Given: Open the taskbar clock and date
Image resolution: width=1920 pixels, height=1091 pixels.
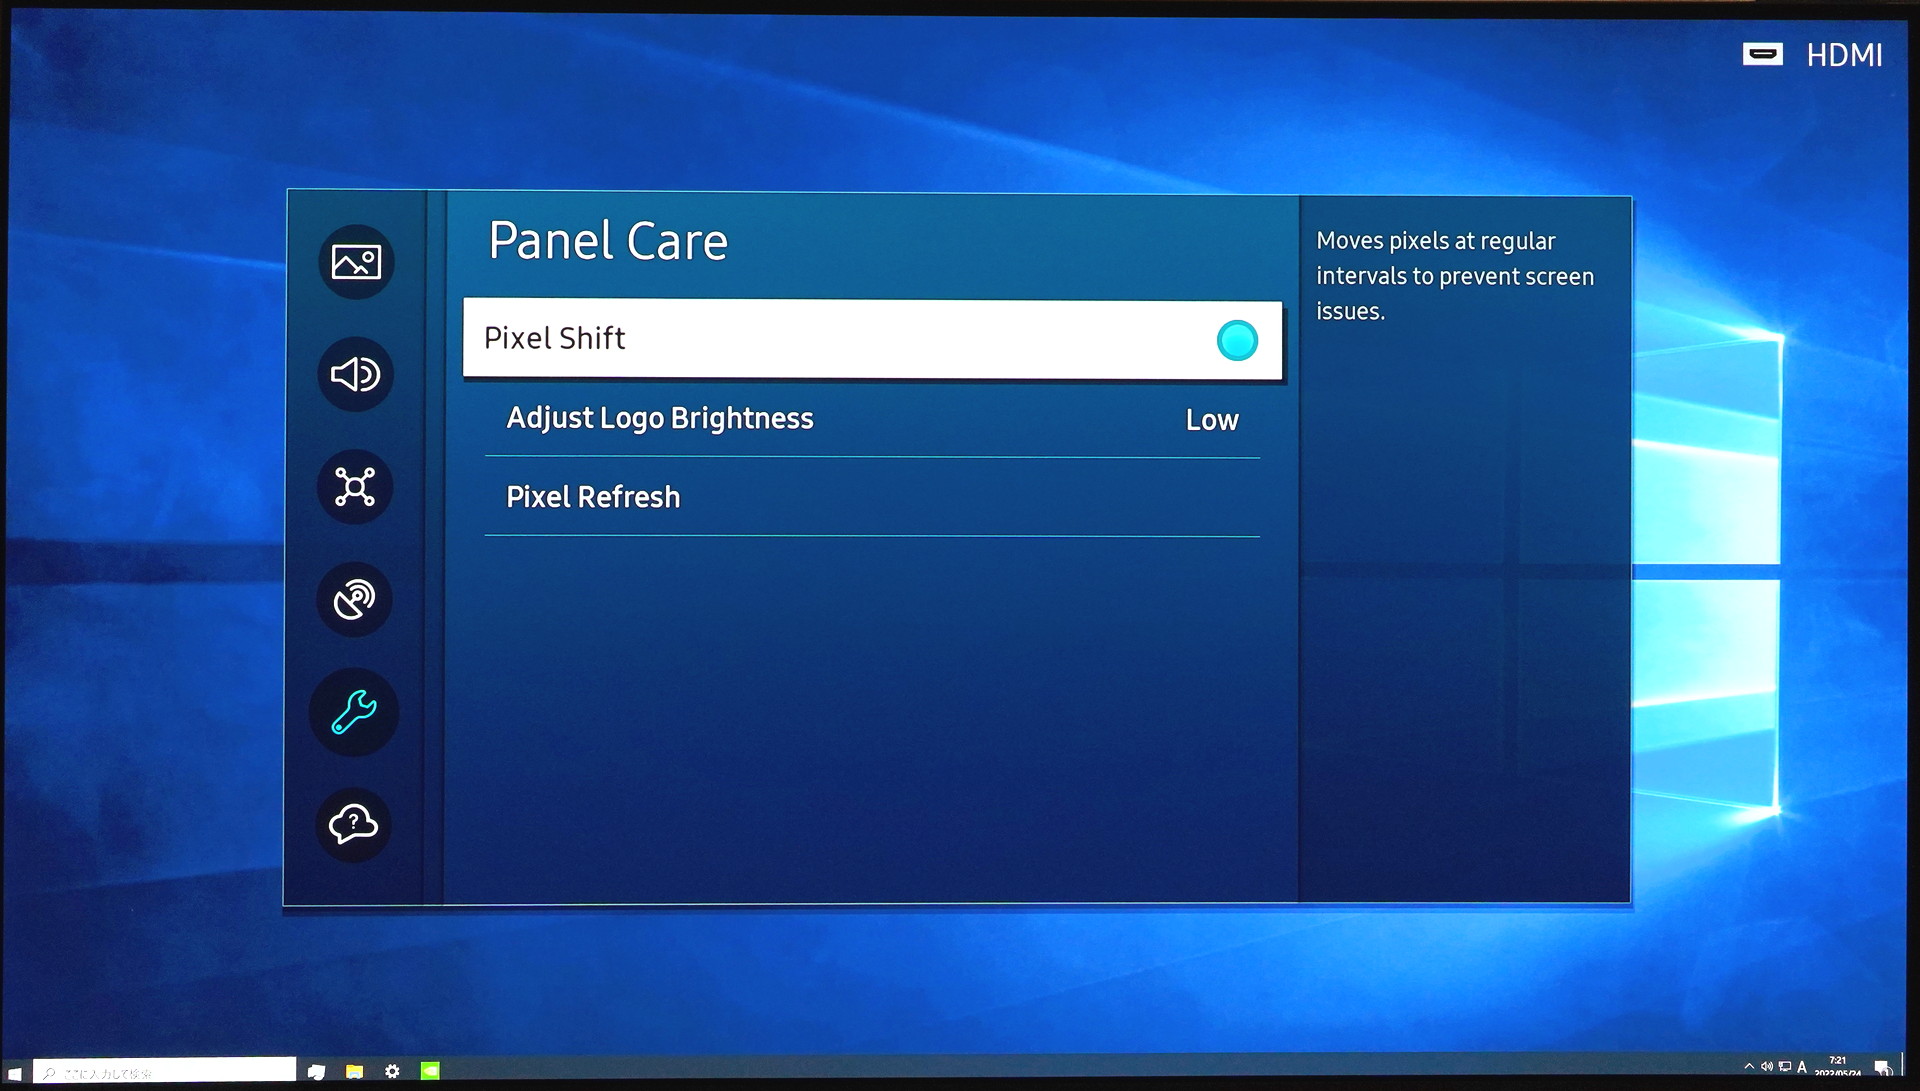Looking at the screenshot, I should 1838,1067.
